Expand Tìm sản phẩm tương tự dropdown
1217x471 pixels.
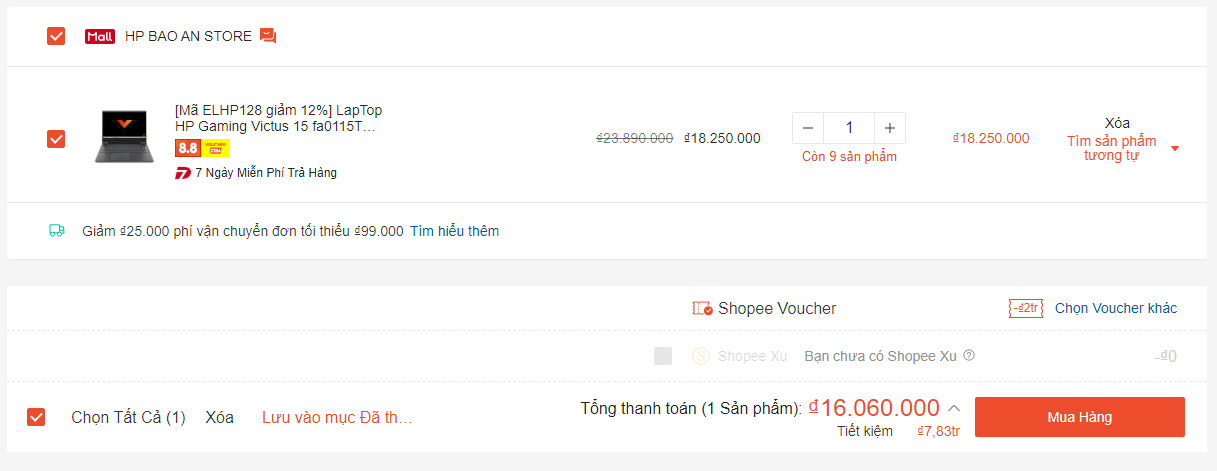pyautogui.click(x=1175, y=149)
